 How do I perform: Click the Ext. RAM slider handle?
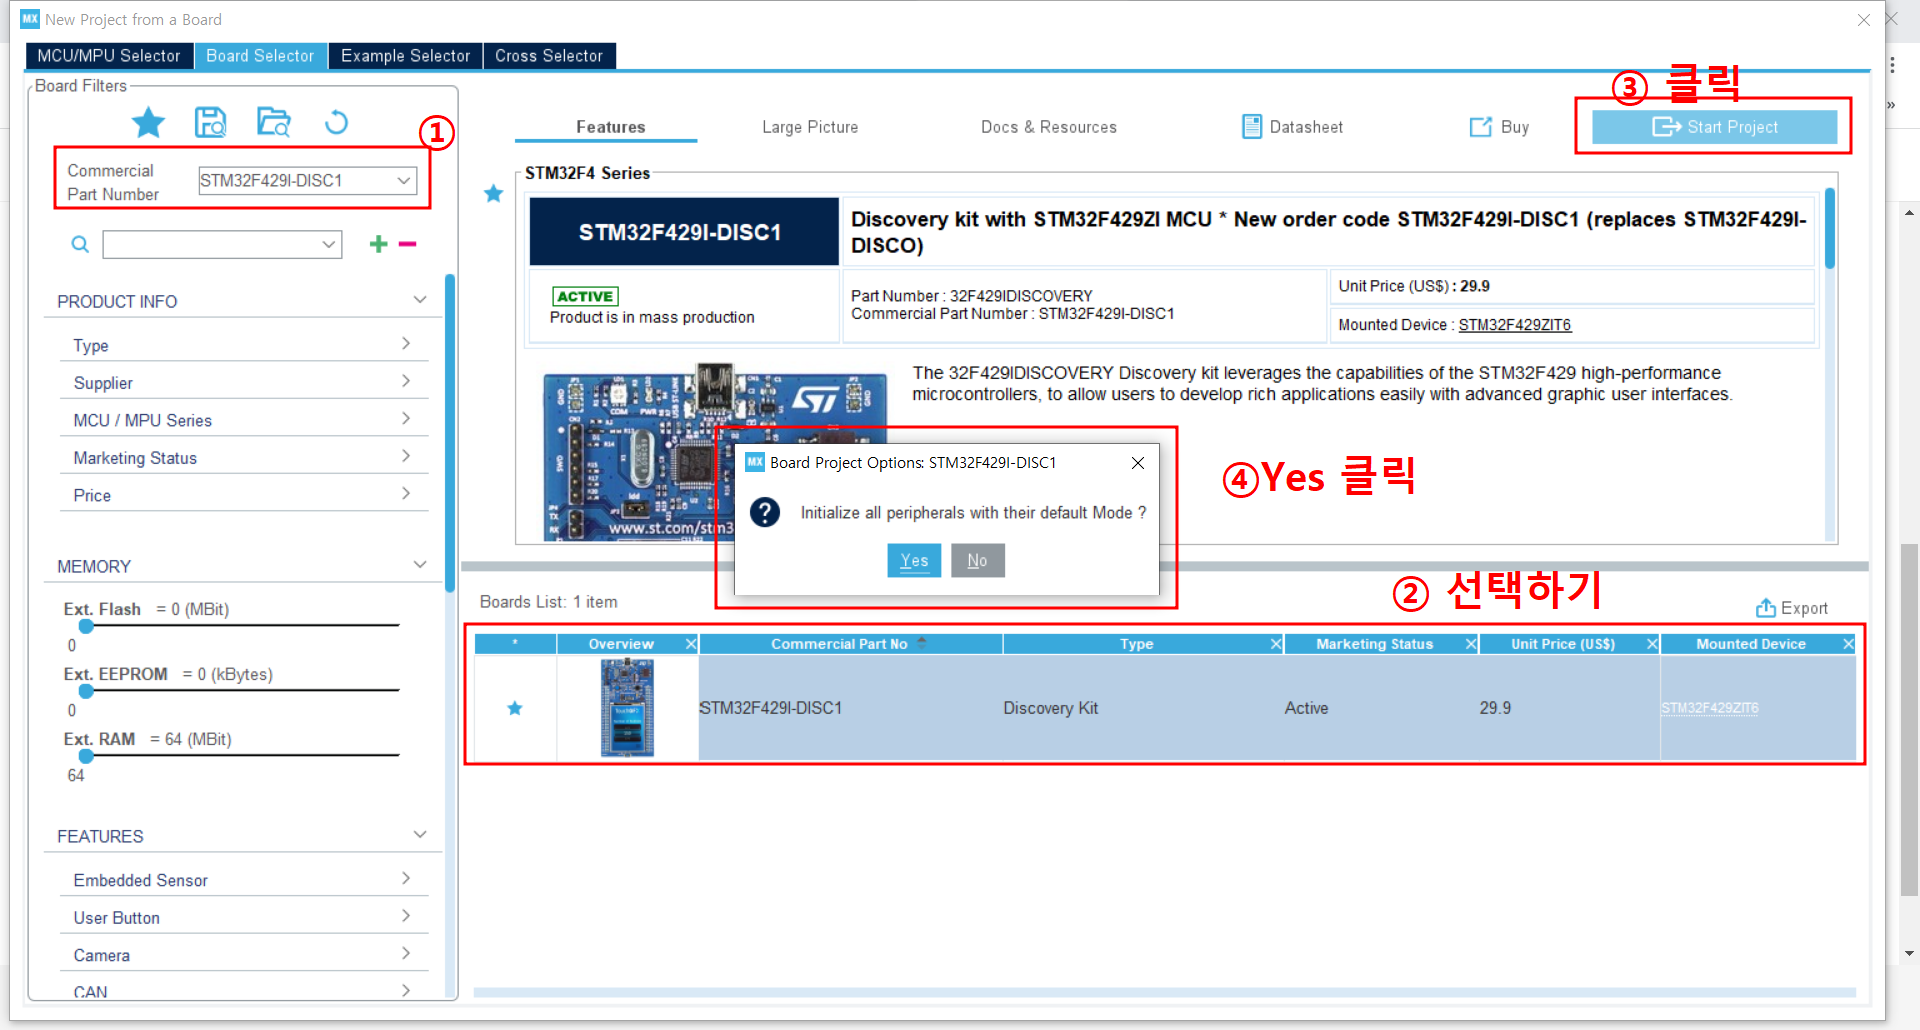(86, 756)
